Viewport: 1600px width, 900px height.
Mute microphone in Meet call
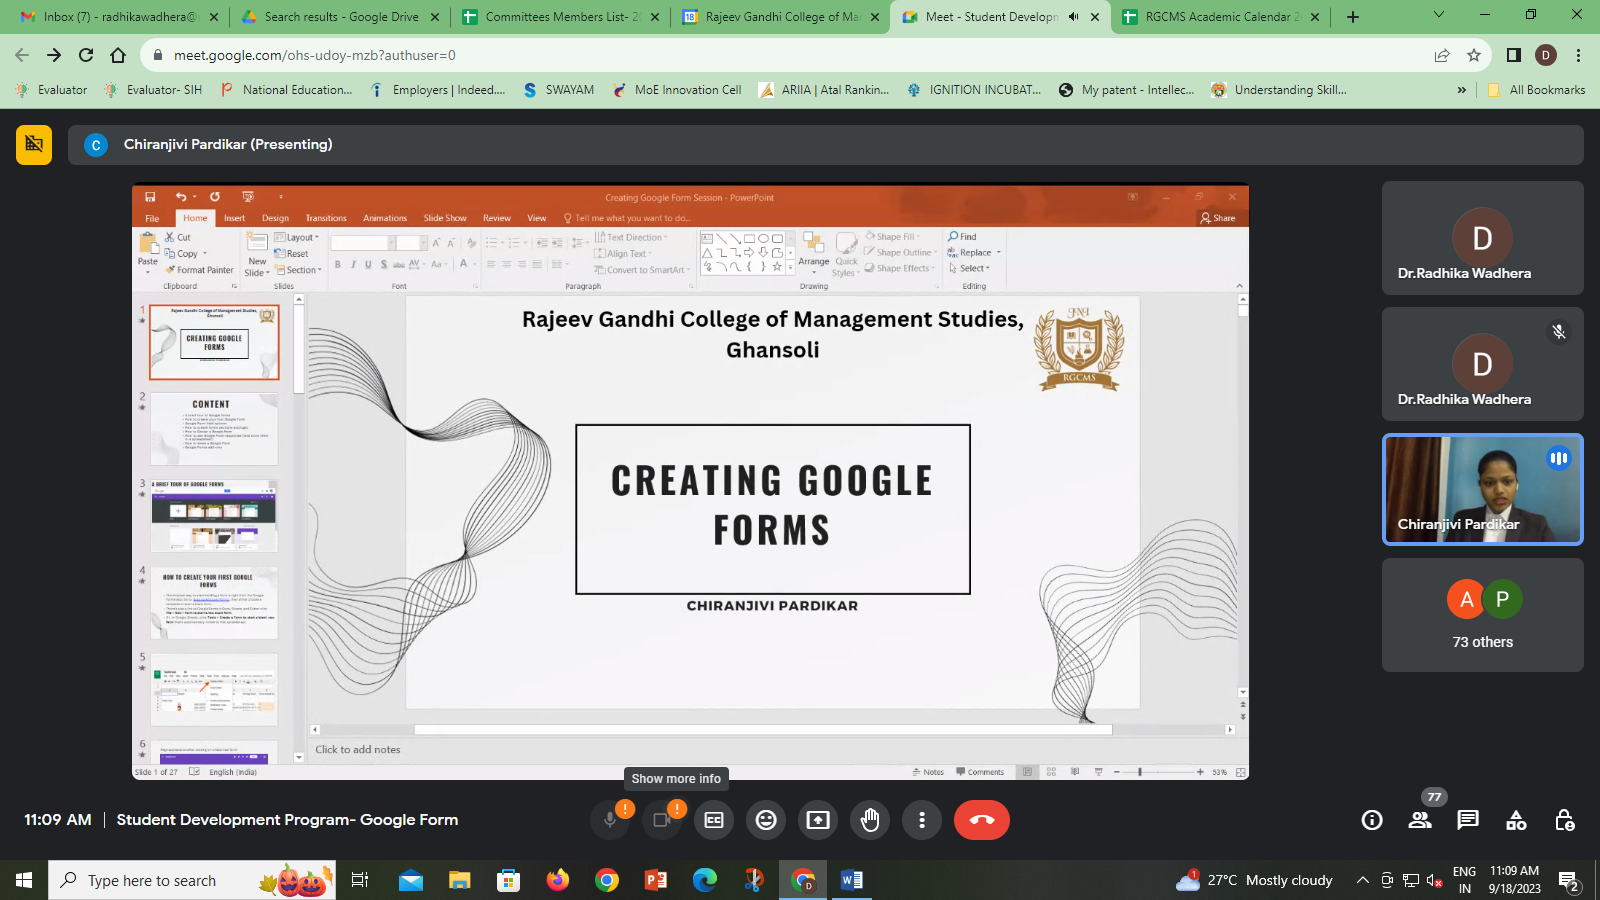[x=610, y=820]
